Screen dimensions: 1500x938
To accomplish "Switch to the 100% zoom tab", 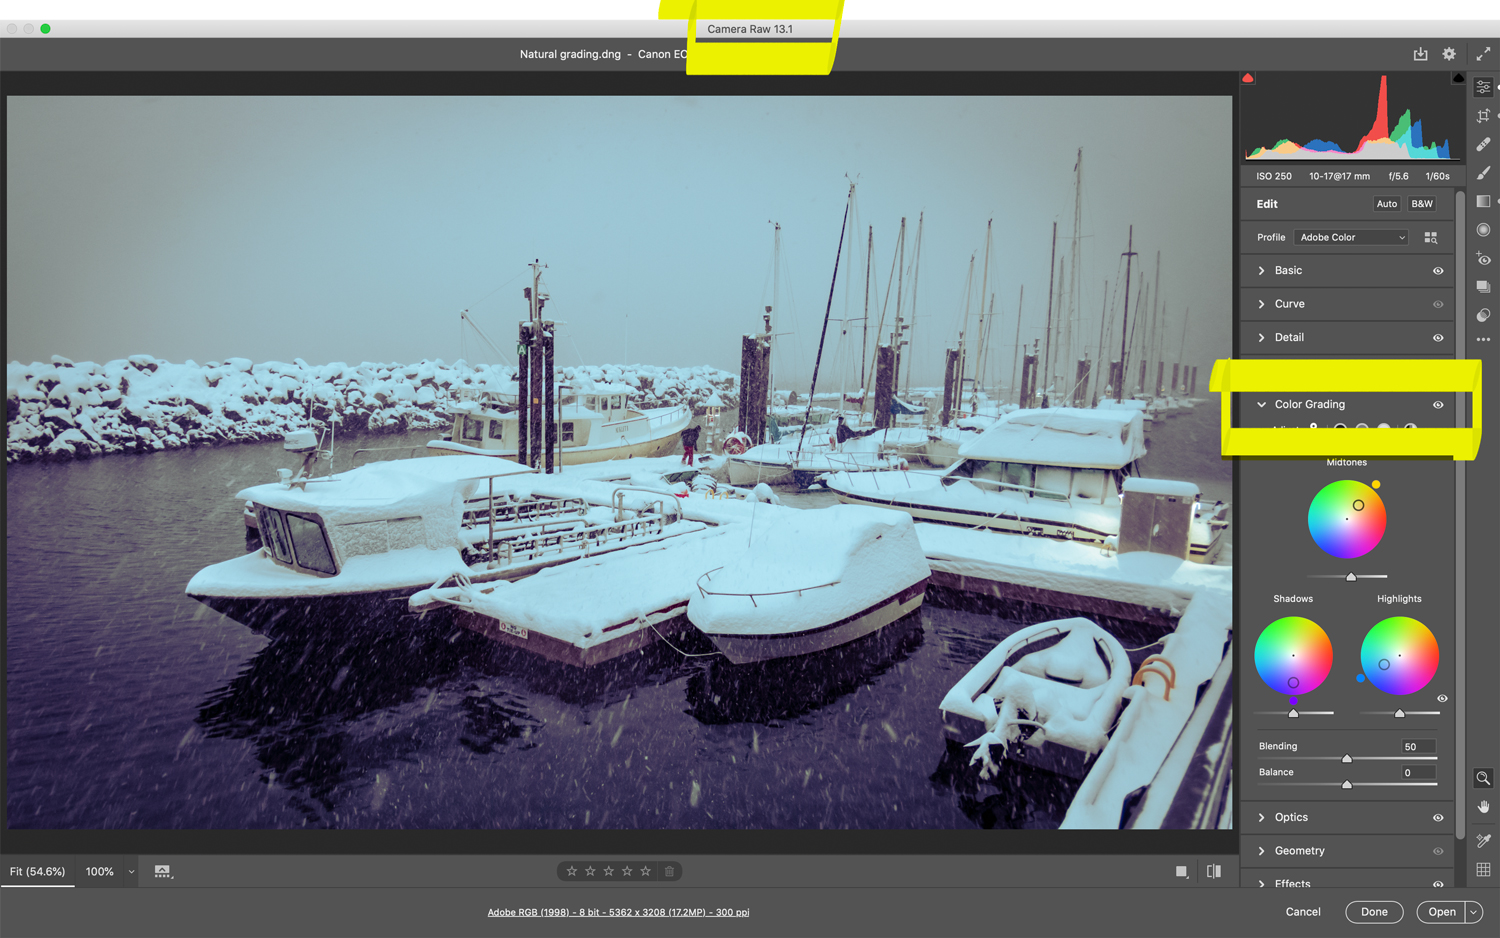I will point(100,871).
